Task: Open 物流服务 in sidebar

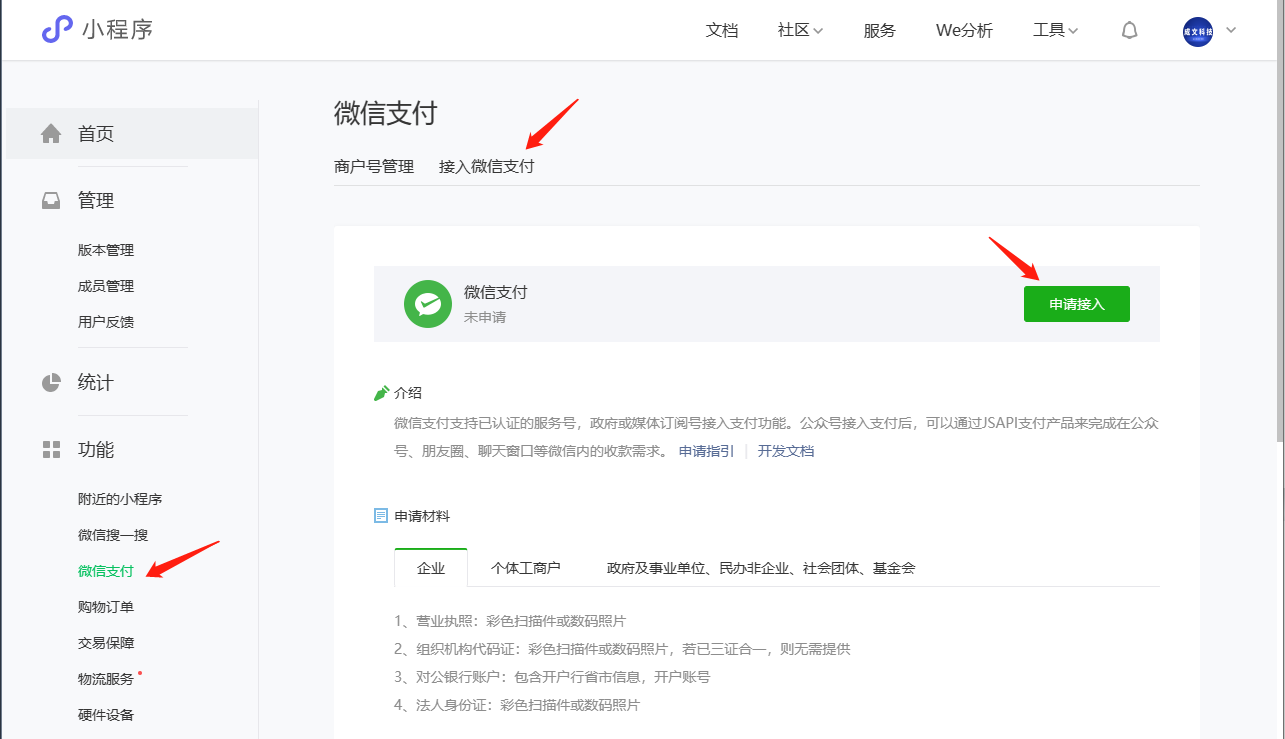Action: [106, 679]
